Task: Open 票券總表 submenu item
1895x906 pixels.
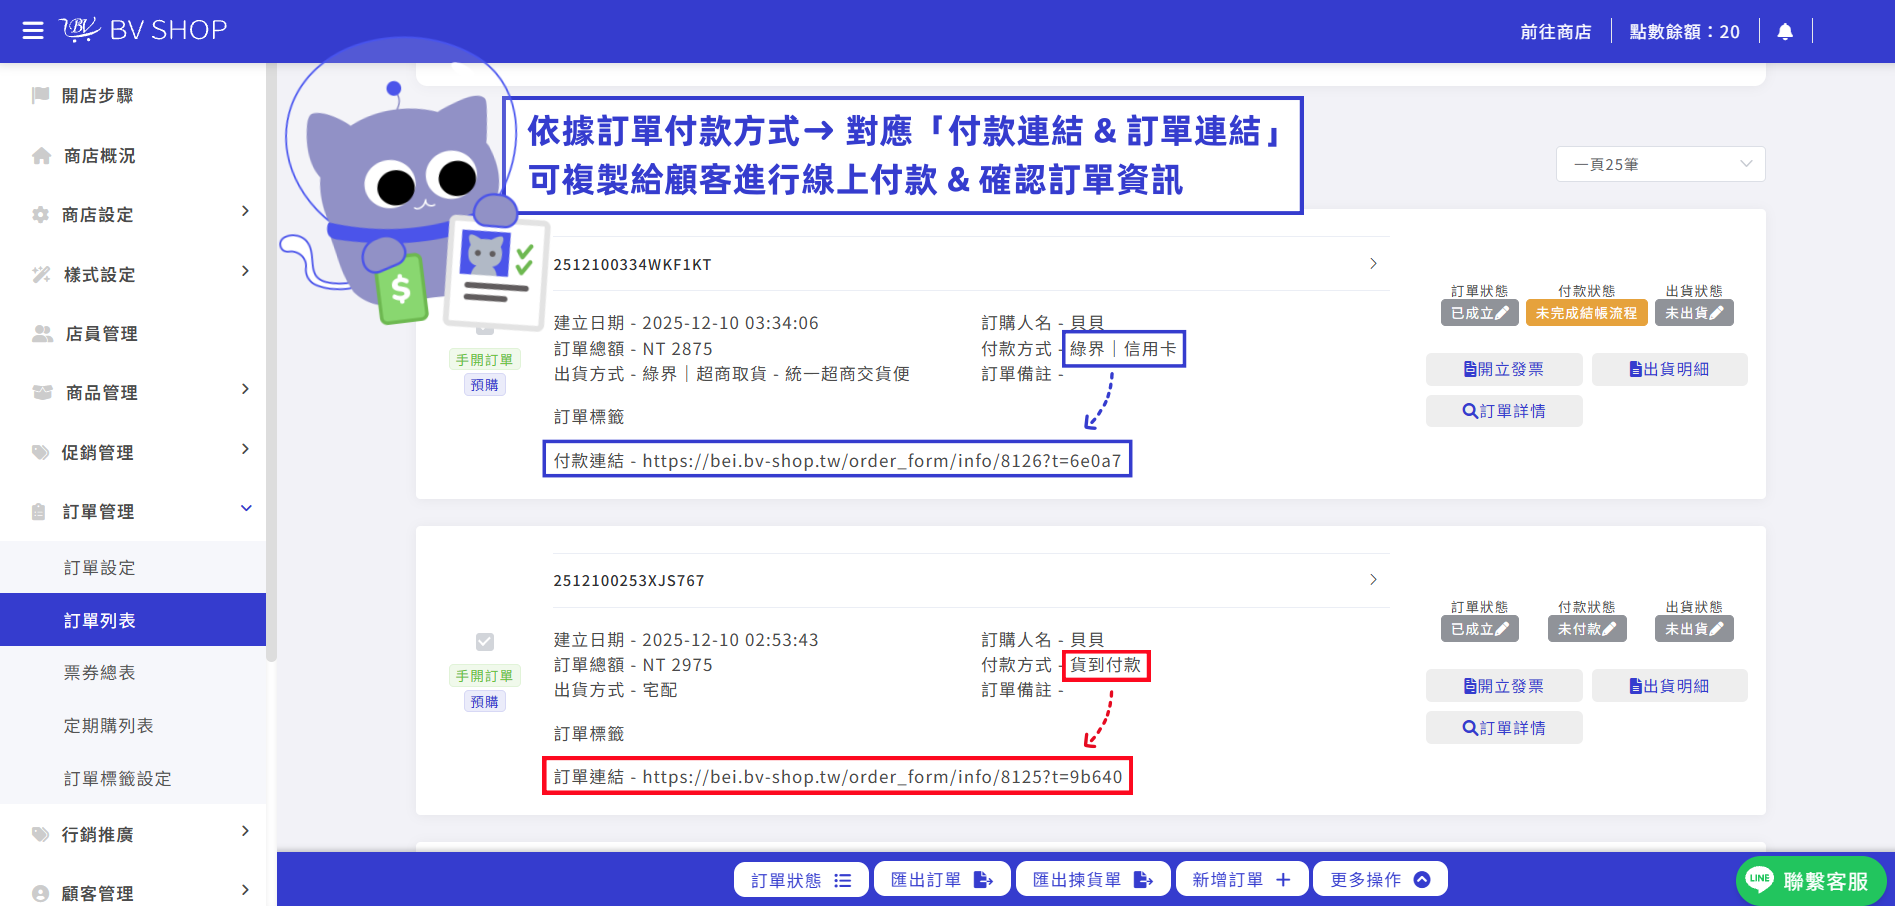Action: [133, 673]
